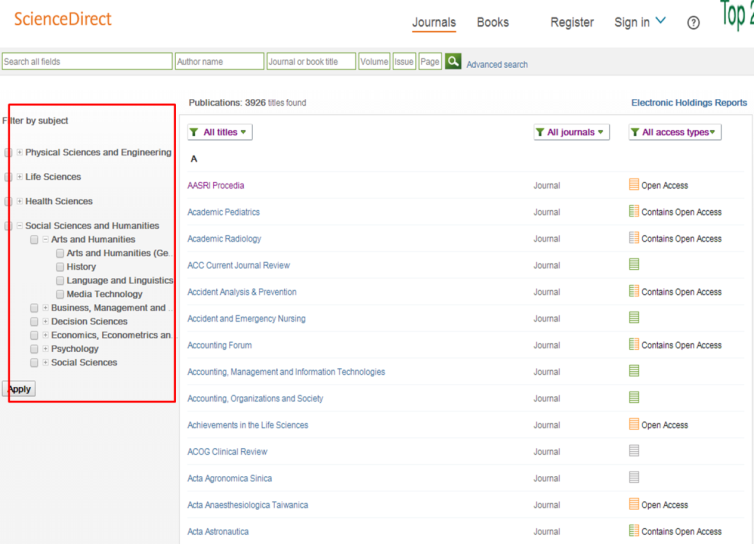Open All access types dropdown
The image size is (754, 544).
coord(675,132)
